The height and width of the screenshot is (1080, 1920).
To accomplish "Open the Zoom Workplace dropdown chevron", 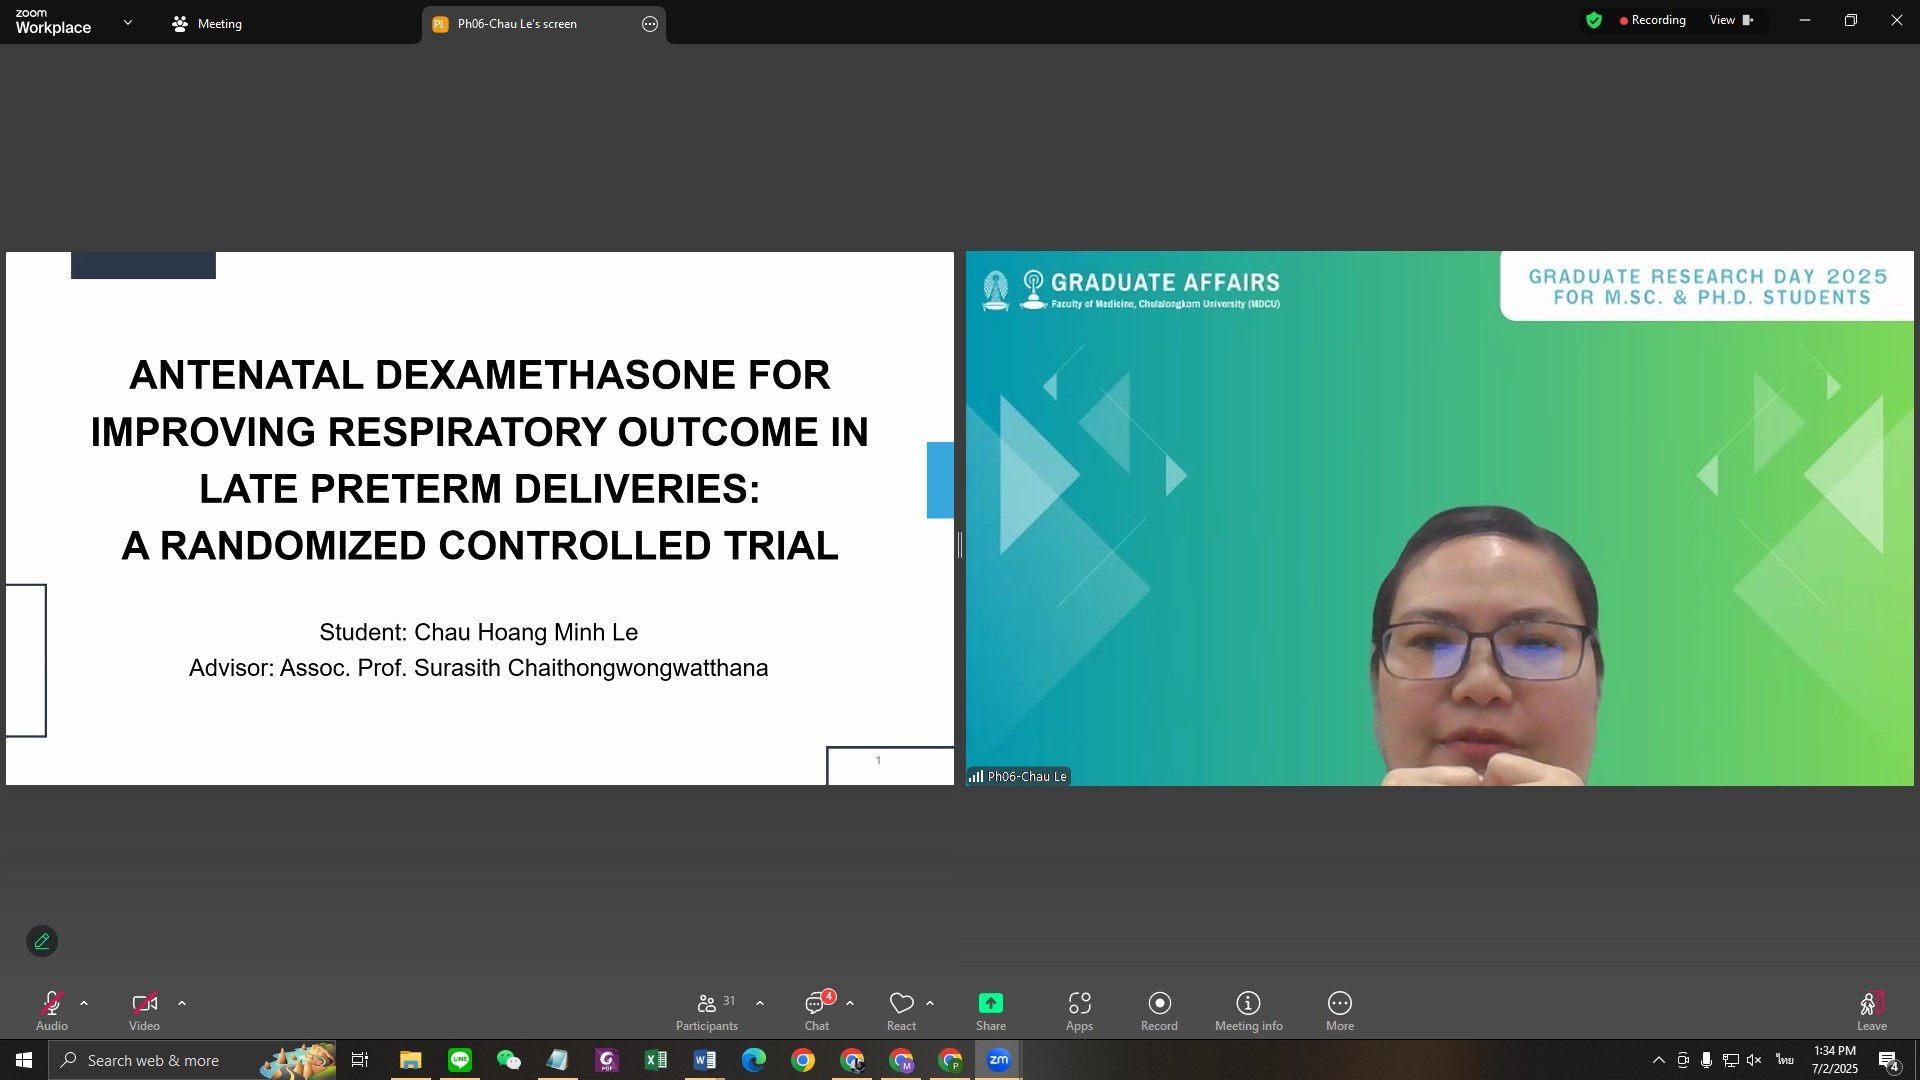I will [x=127, y=22].
